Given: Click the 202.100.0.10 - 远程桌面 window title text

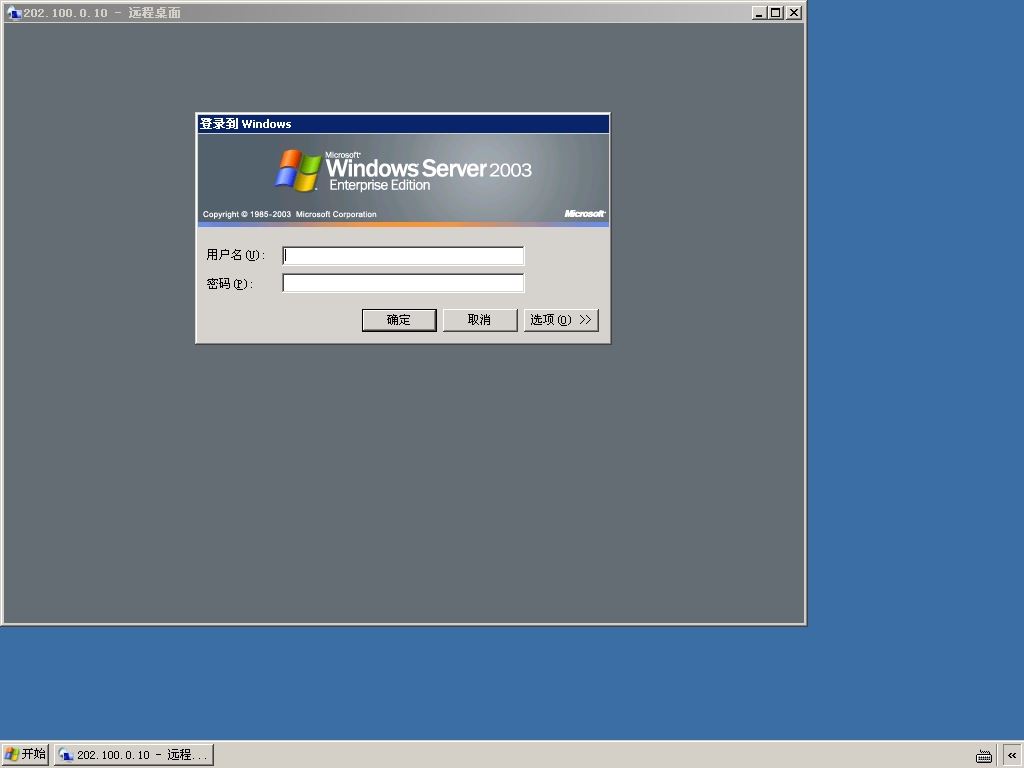Looking at the screenshot, I should pyautogui.click(x=102, y=12).
